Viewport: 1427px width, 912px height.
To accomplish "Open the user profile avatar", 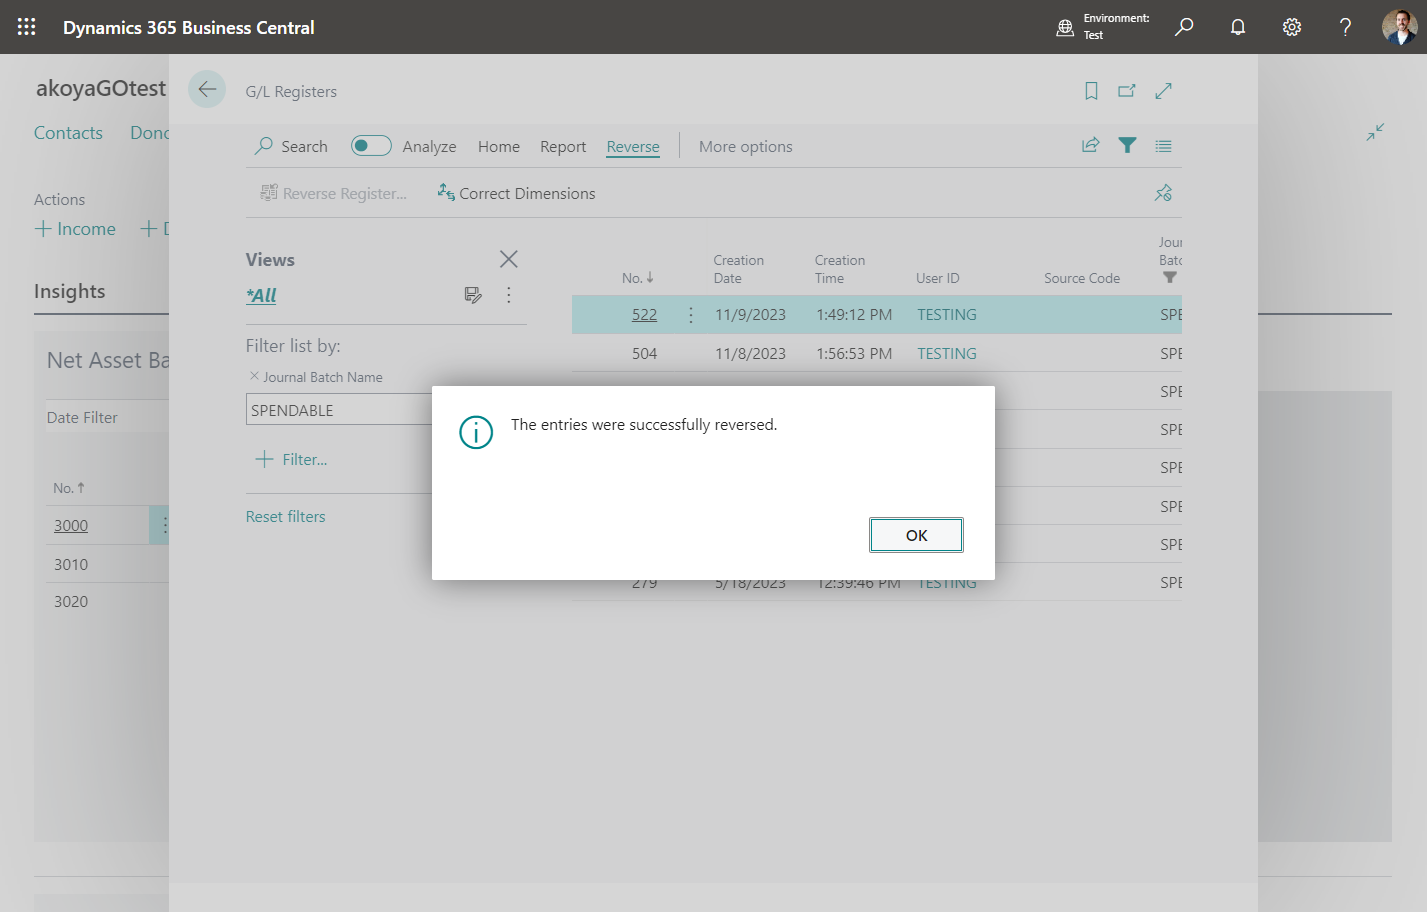I will click(1400, 27).
